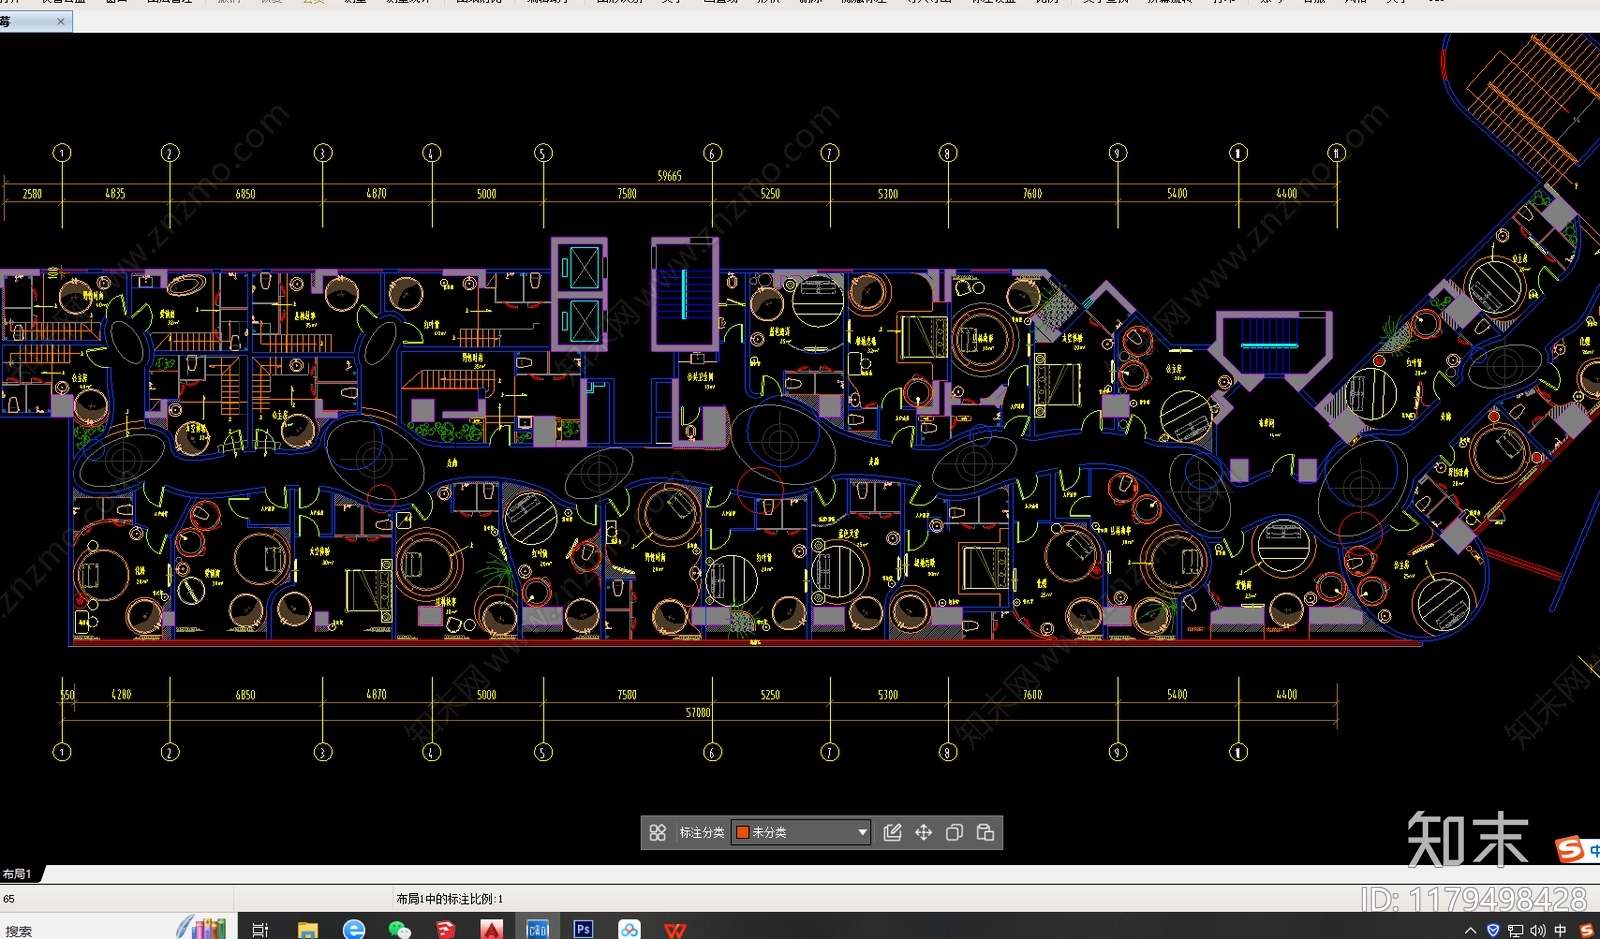Image resolution: width=1600 pixels, height=939 pixels.
Task: Select the paste clipboard icon in floating toolbar
Action: pyautogui.click(x=985, y=832)
